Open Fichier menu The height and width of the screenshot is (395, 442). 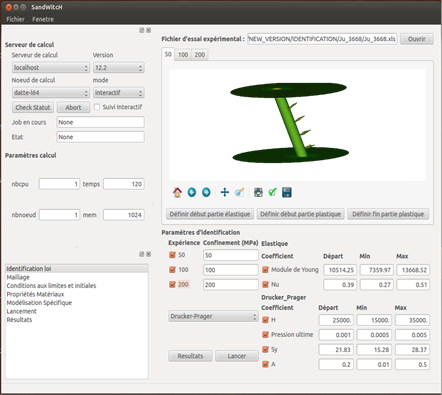click(x=15, y=19)
